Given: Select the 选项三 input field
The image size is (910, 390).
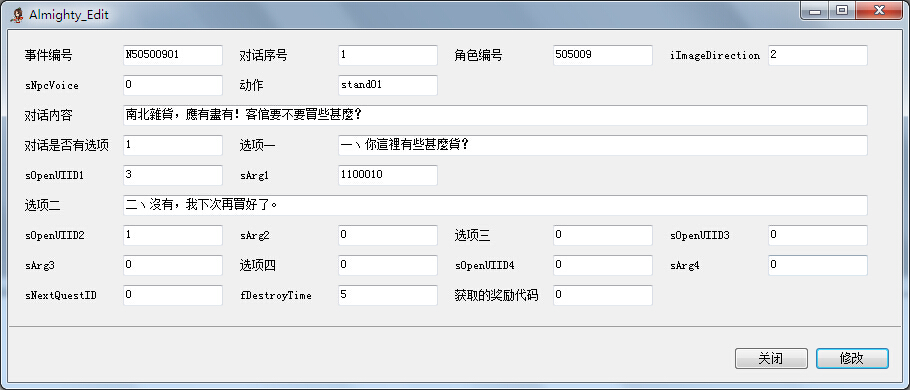Looking at the screenshot, I should (603, 235).
